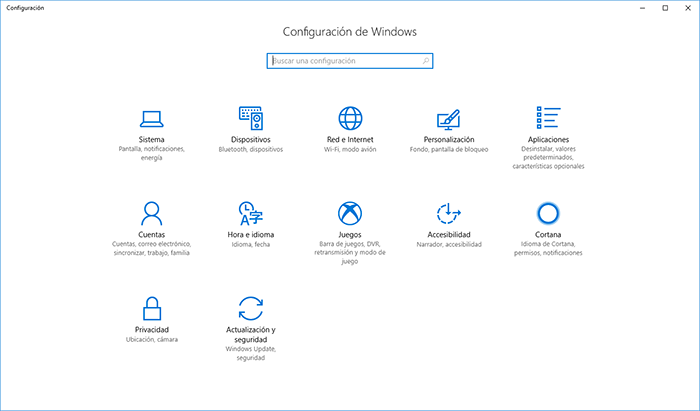Maximize the Configuración window
The image size is (700, 411).
665,8
